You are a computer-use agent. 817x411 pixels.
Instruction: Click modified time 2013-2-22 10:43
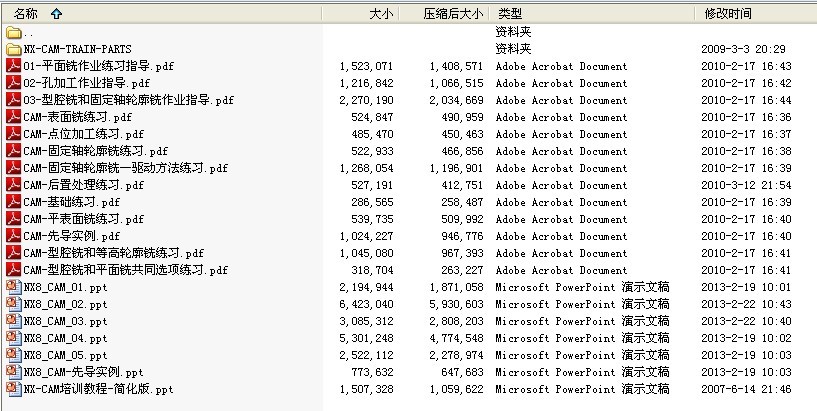point(746,304)
